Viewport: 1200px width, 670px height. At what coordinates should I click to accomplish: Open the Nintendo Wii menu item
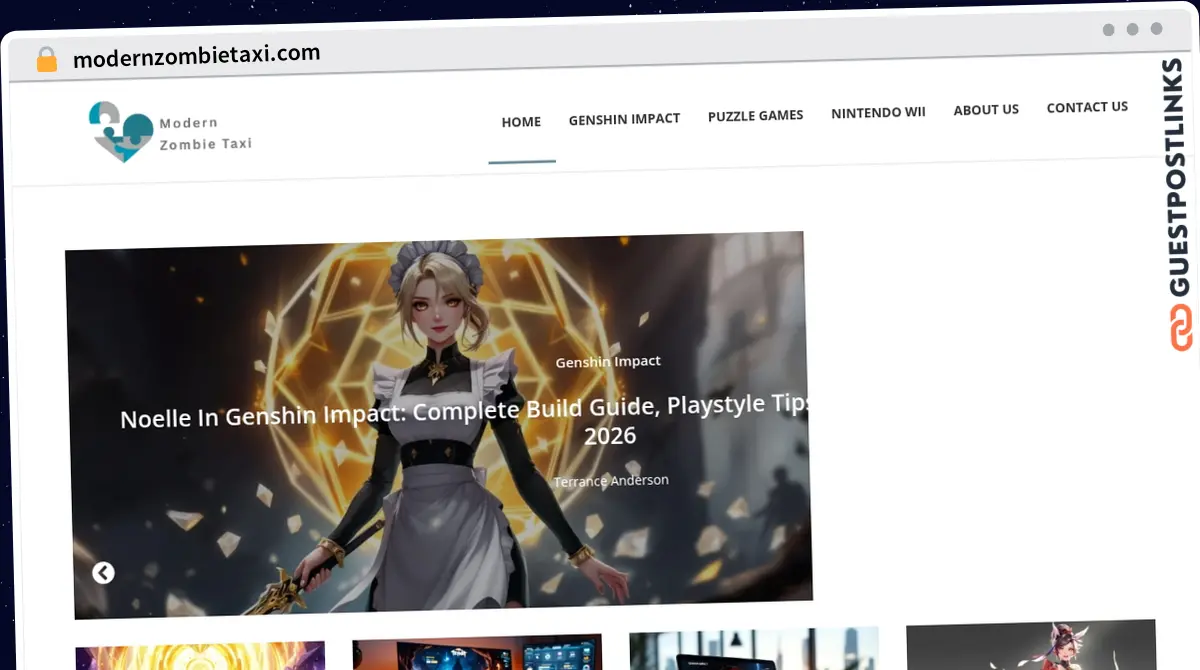(878, 113)
